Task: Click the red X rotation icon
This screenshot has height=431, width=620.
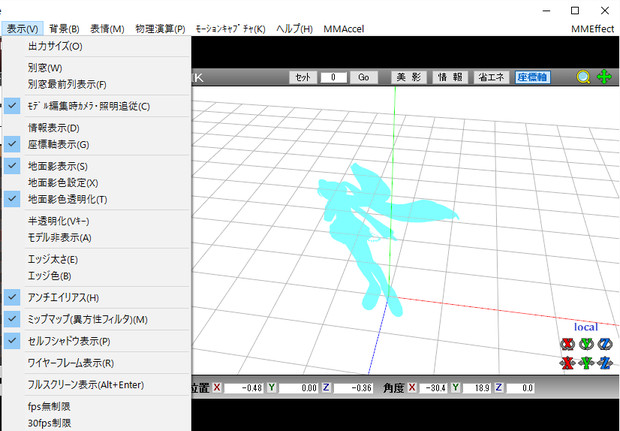Action: [x=567, y=344]
